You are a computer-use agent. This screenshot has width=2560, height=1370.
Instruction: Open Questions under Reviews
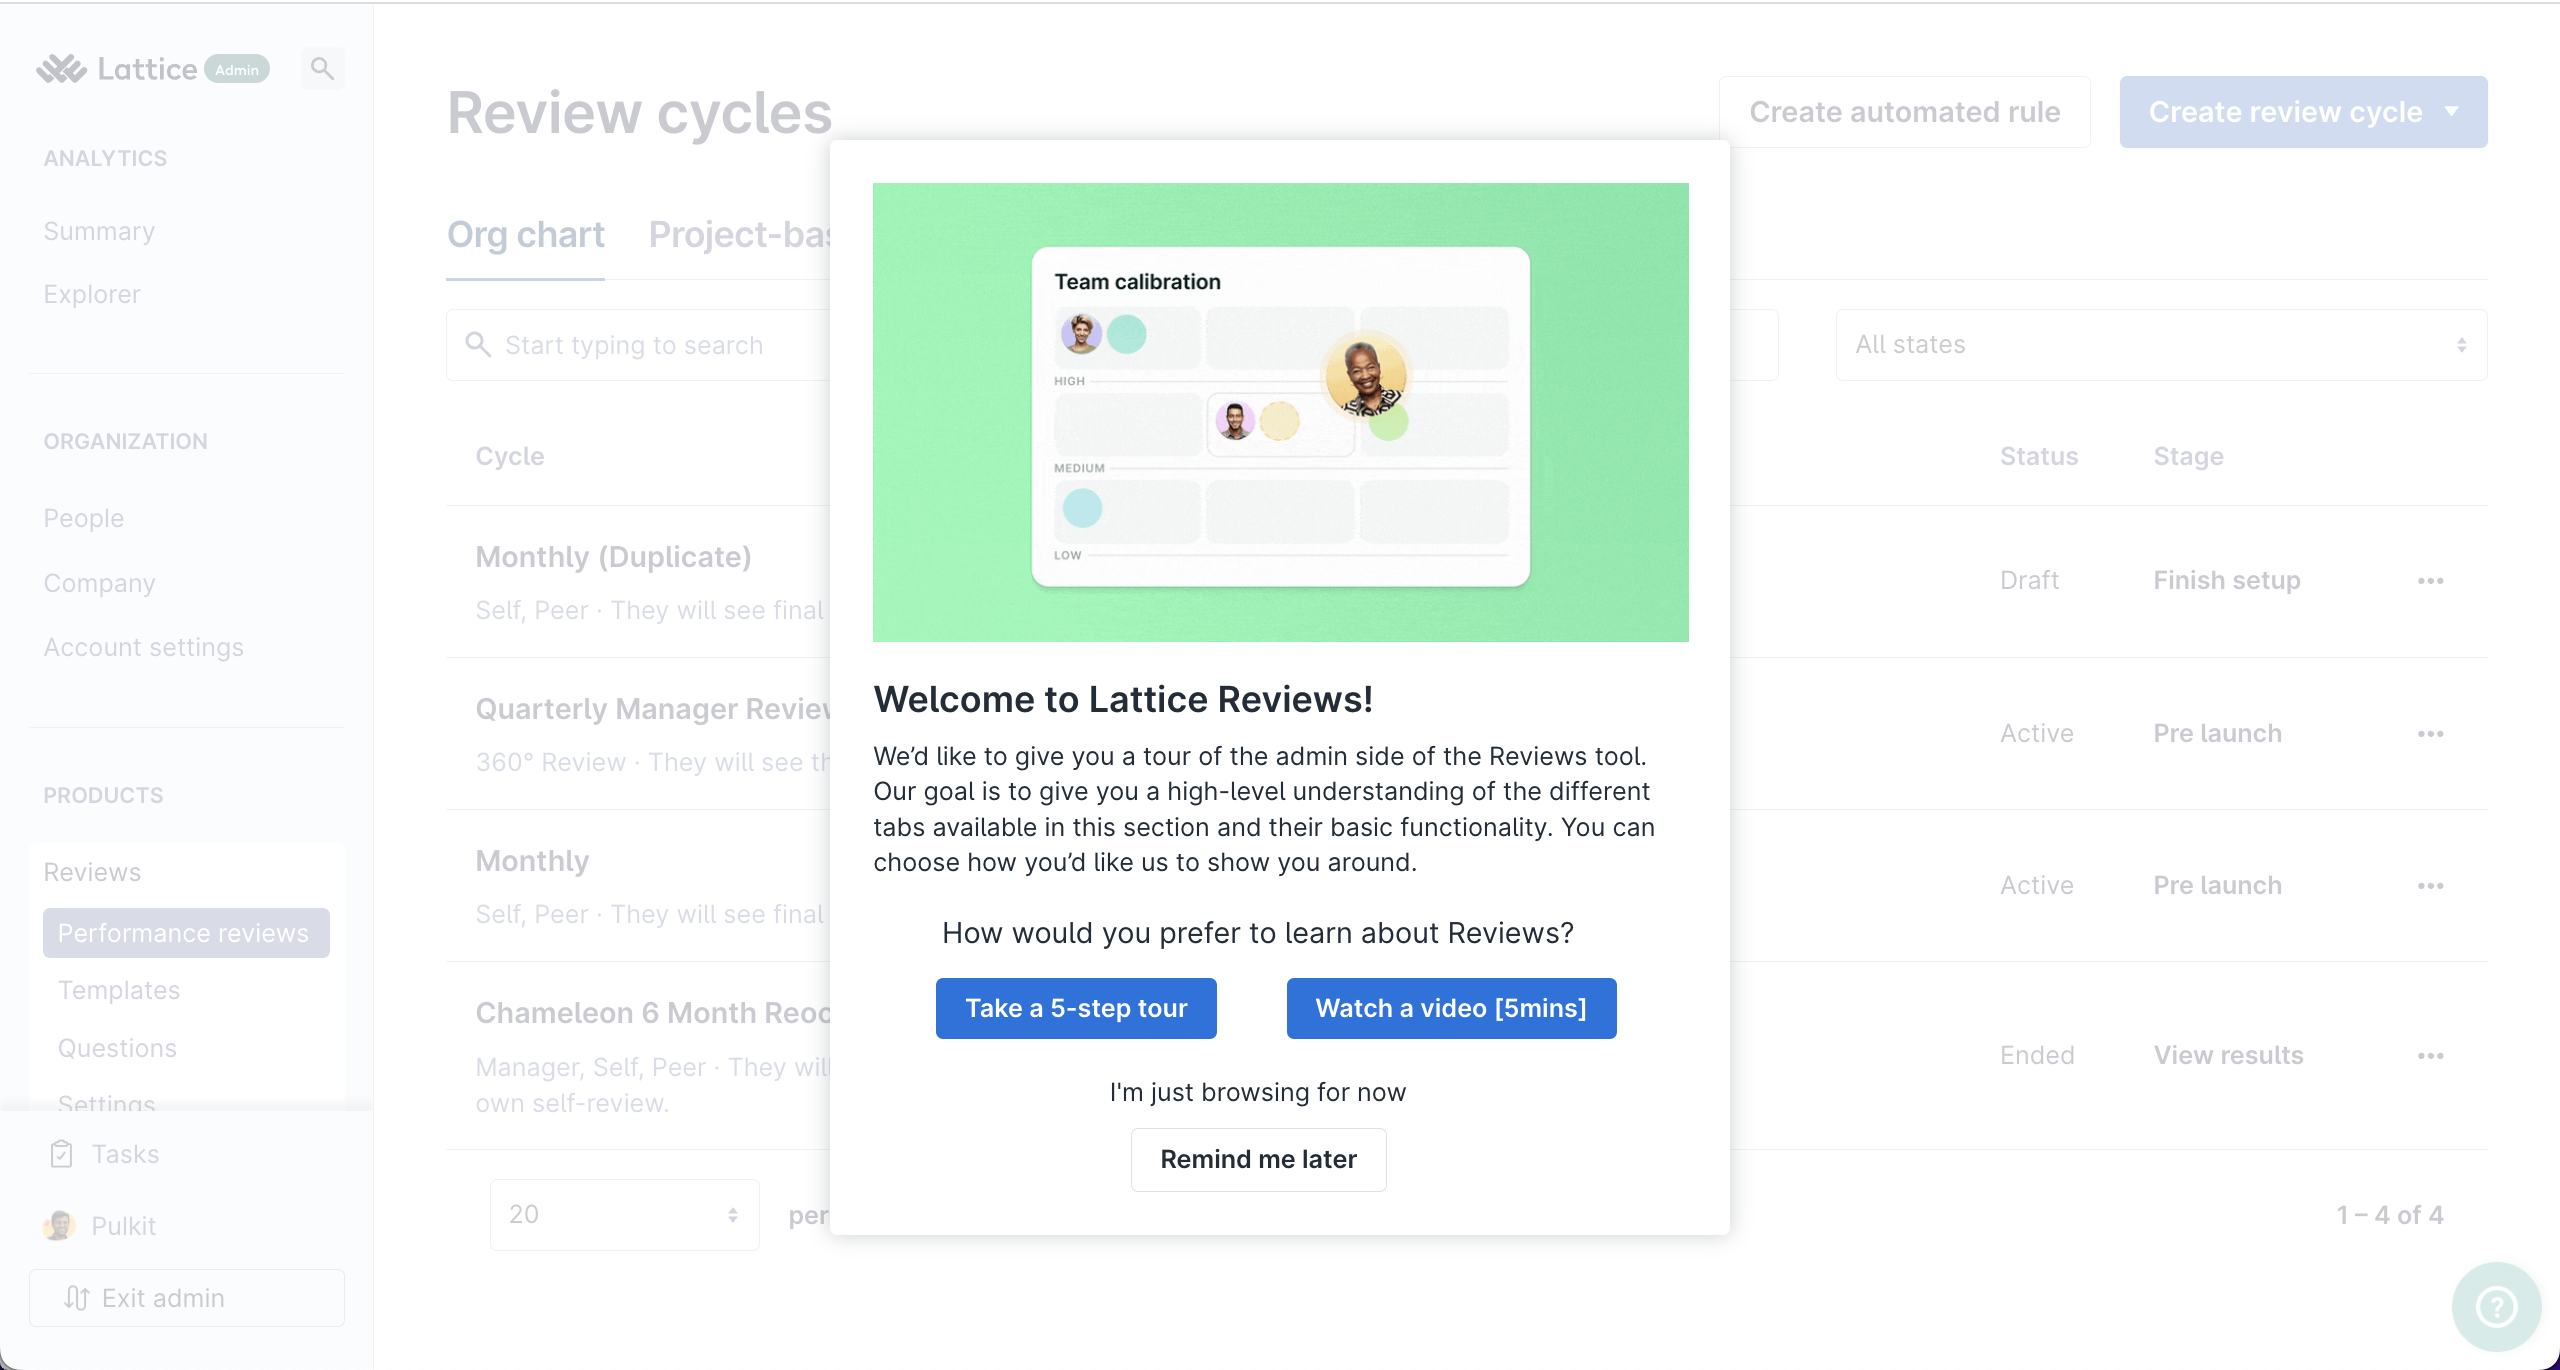(117, 1048)
